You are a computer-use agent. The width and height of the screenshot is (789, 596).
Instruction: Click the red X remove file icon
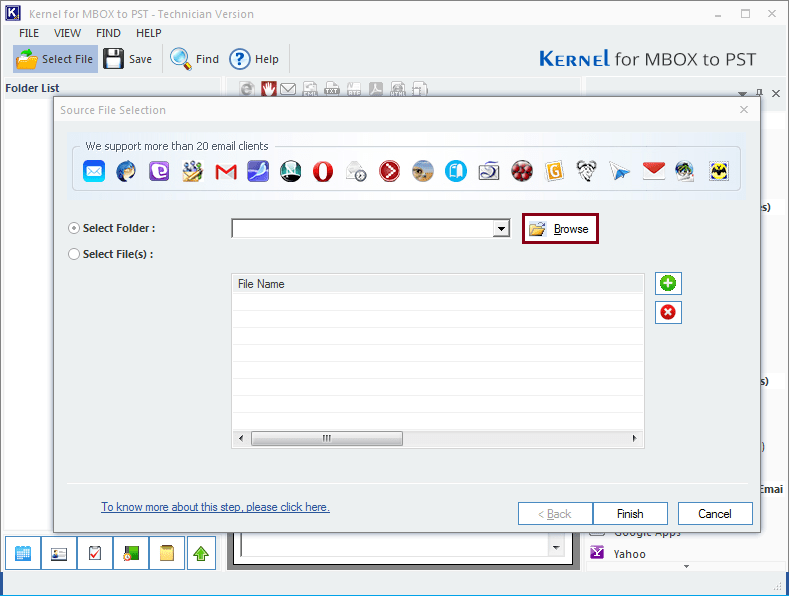point(668,313)
